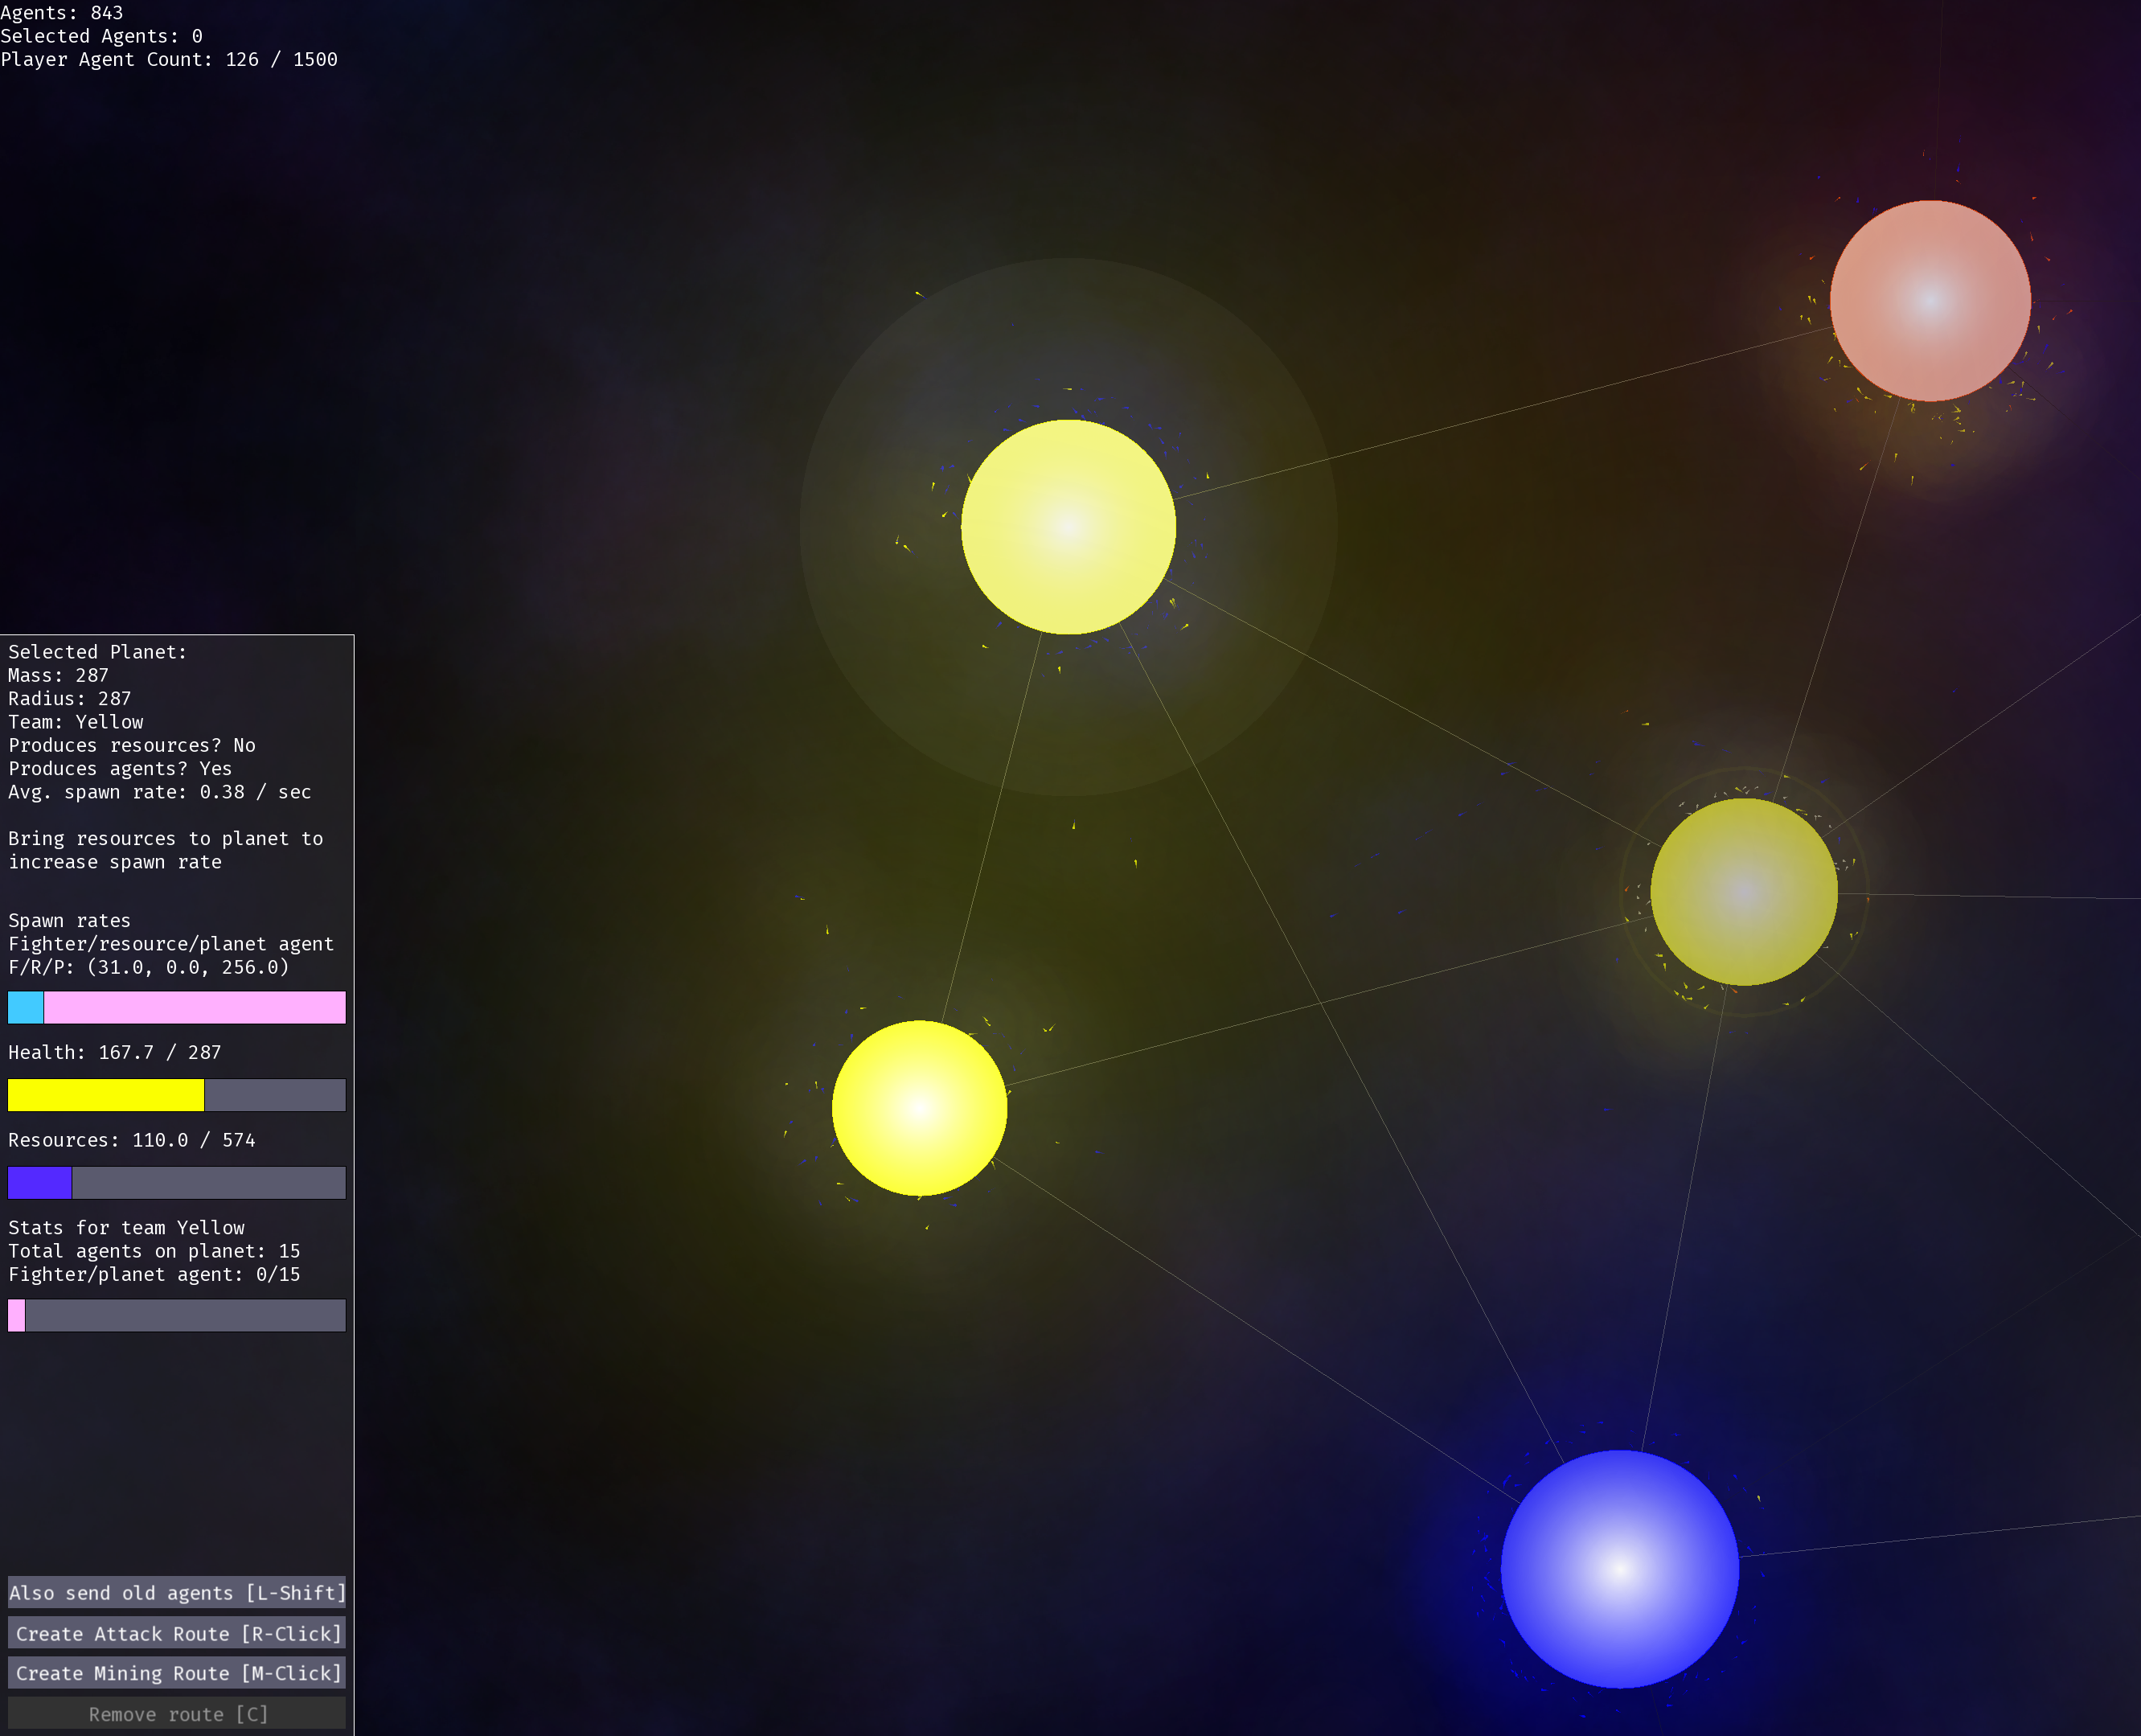
Task: Click the purple resources bar
Action: click(40, 1183)
